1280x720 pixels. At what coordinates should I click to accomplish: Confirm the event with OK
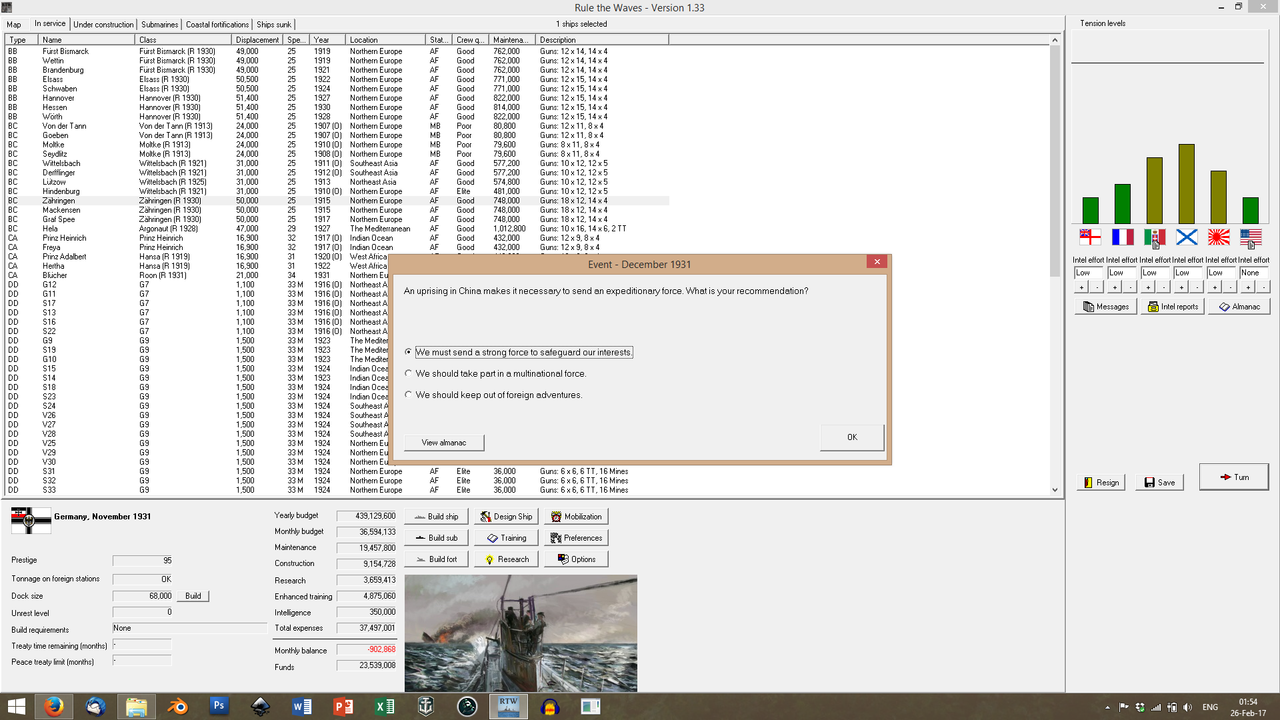pos(851,437)
